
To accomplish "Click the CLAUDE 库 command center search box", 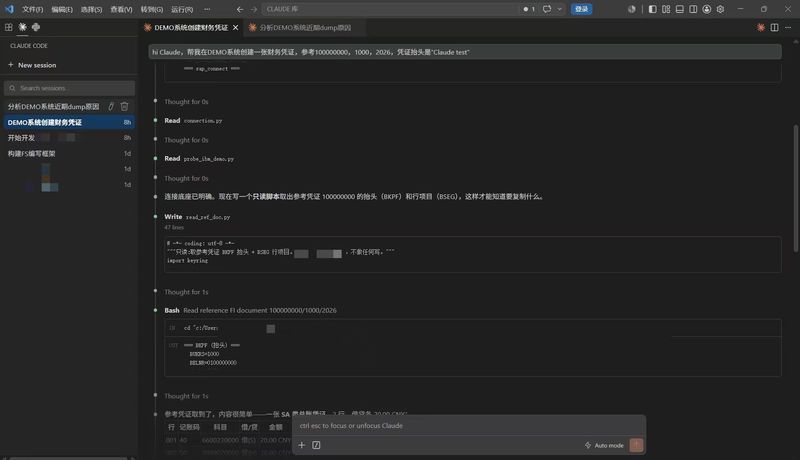I will point(390,9).
